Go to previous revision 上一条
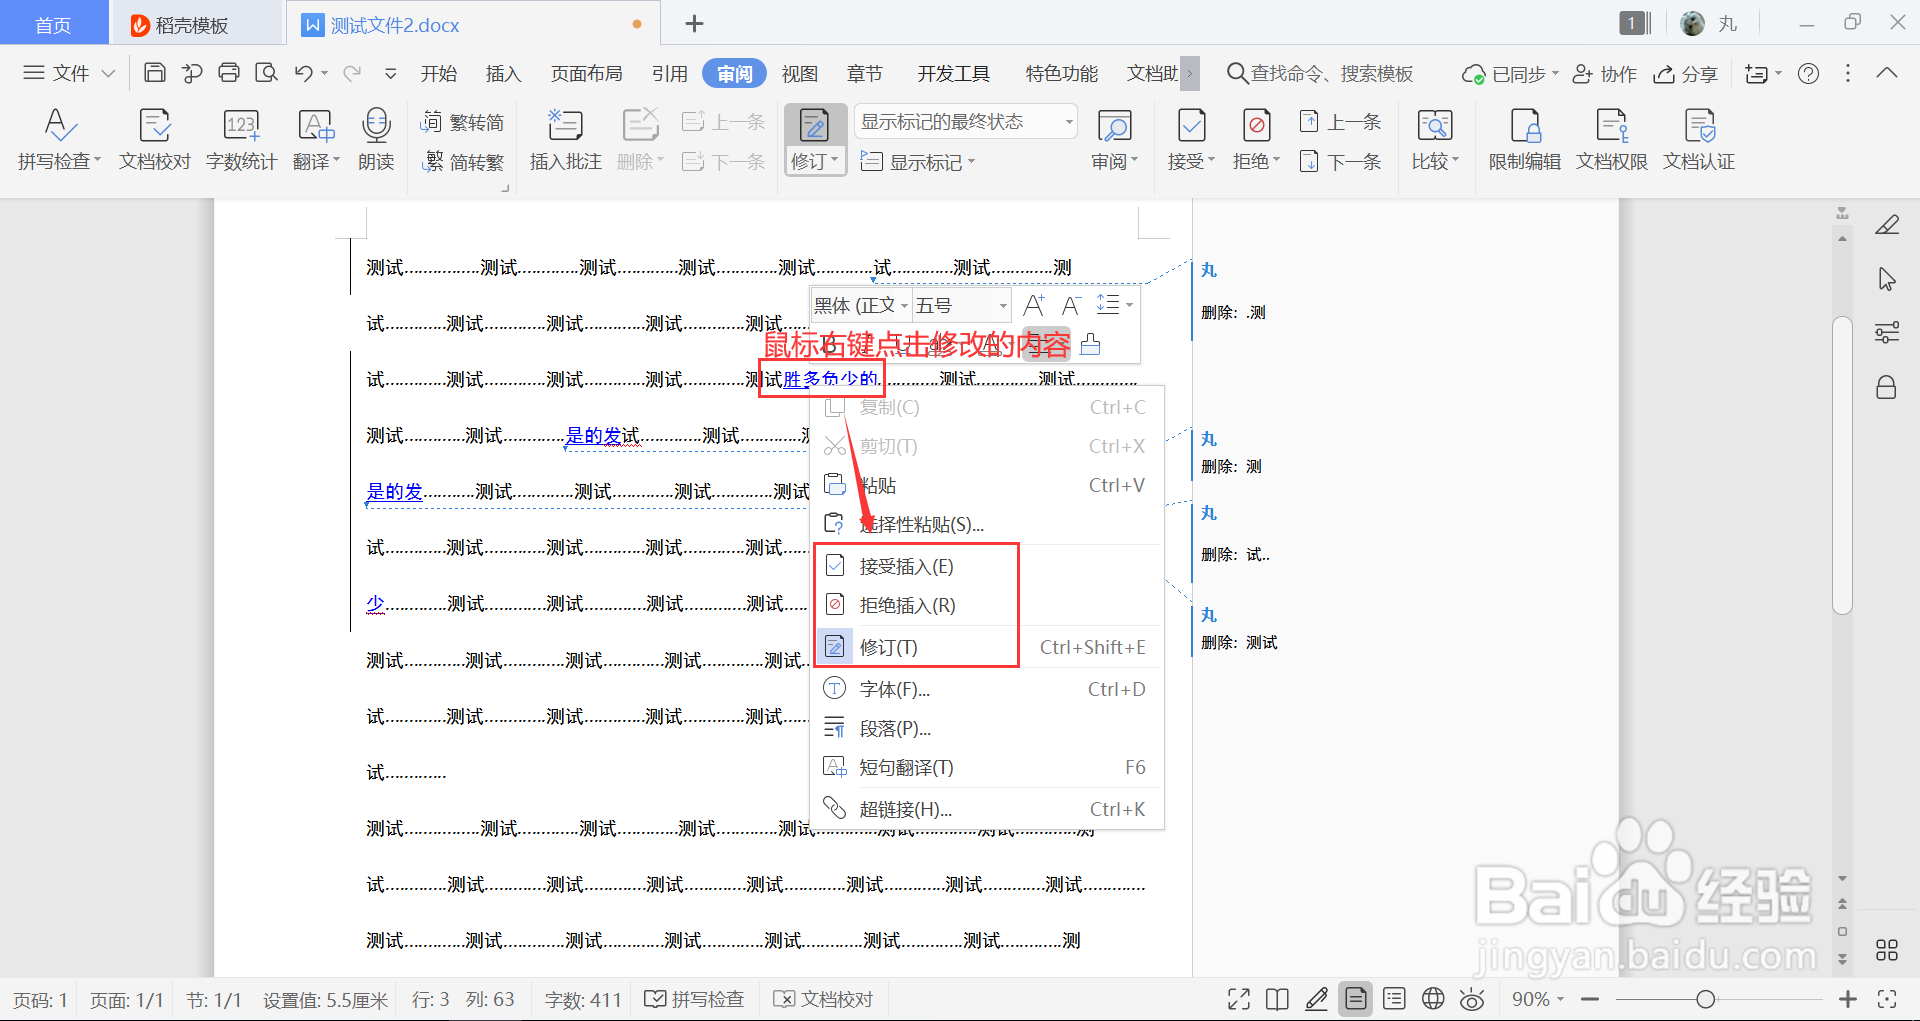The height and width of the screenshot is (1021, 1920). tap(1340, 122)
